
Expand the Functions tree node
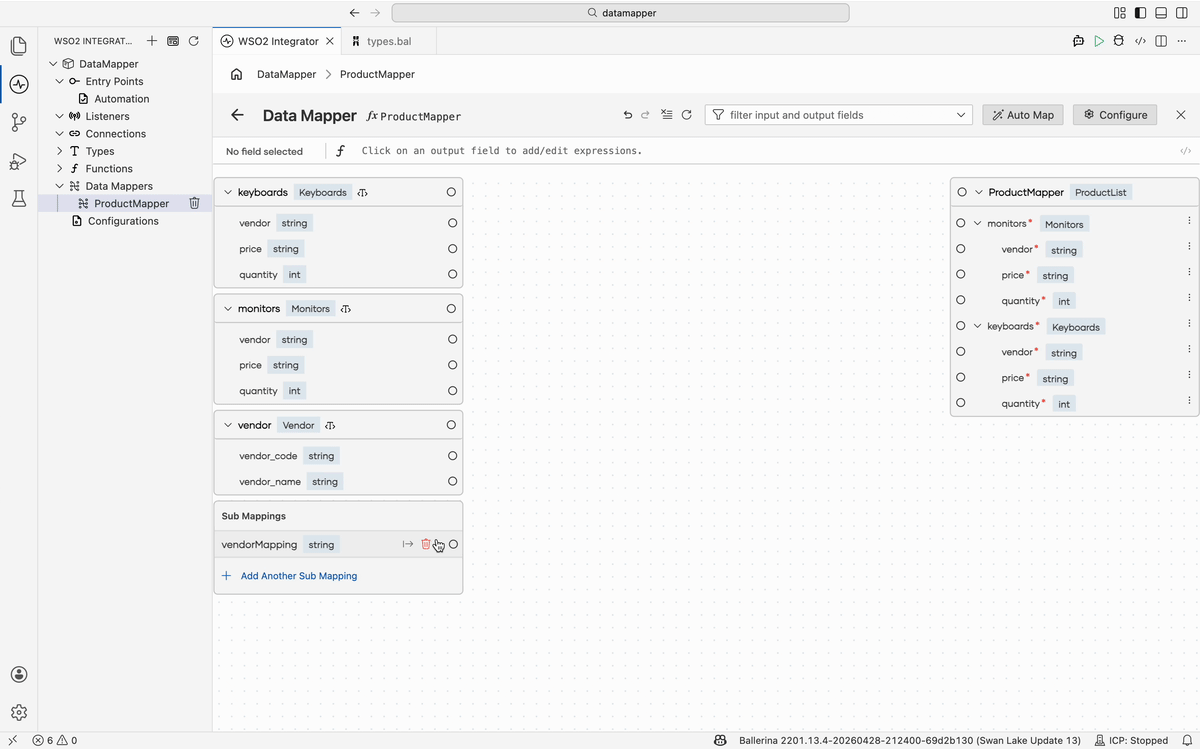(x=59, y=168)
